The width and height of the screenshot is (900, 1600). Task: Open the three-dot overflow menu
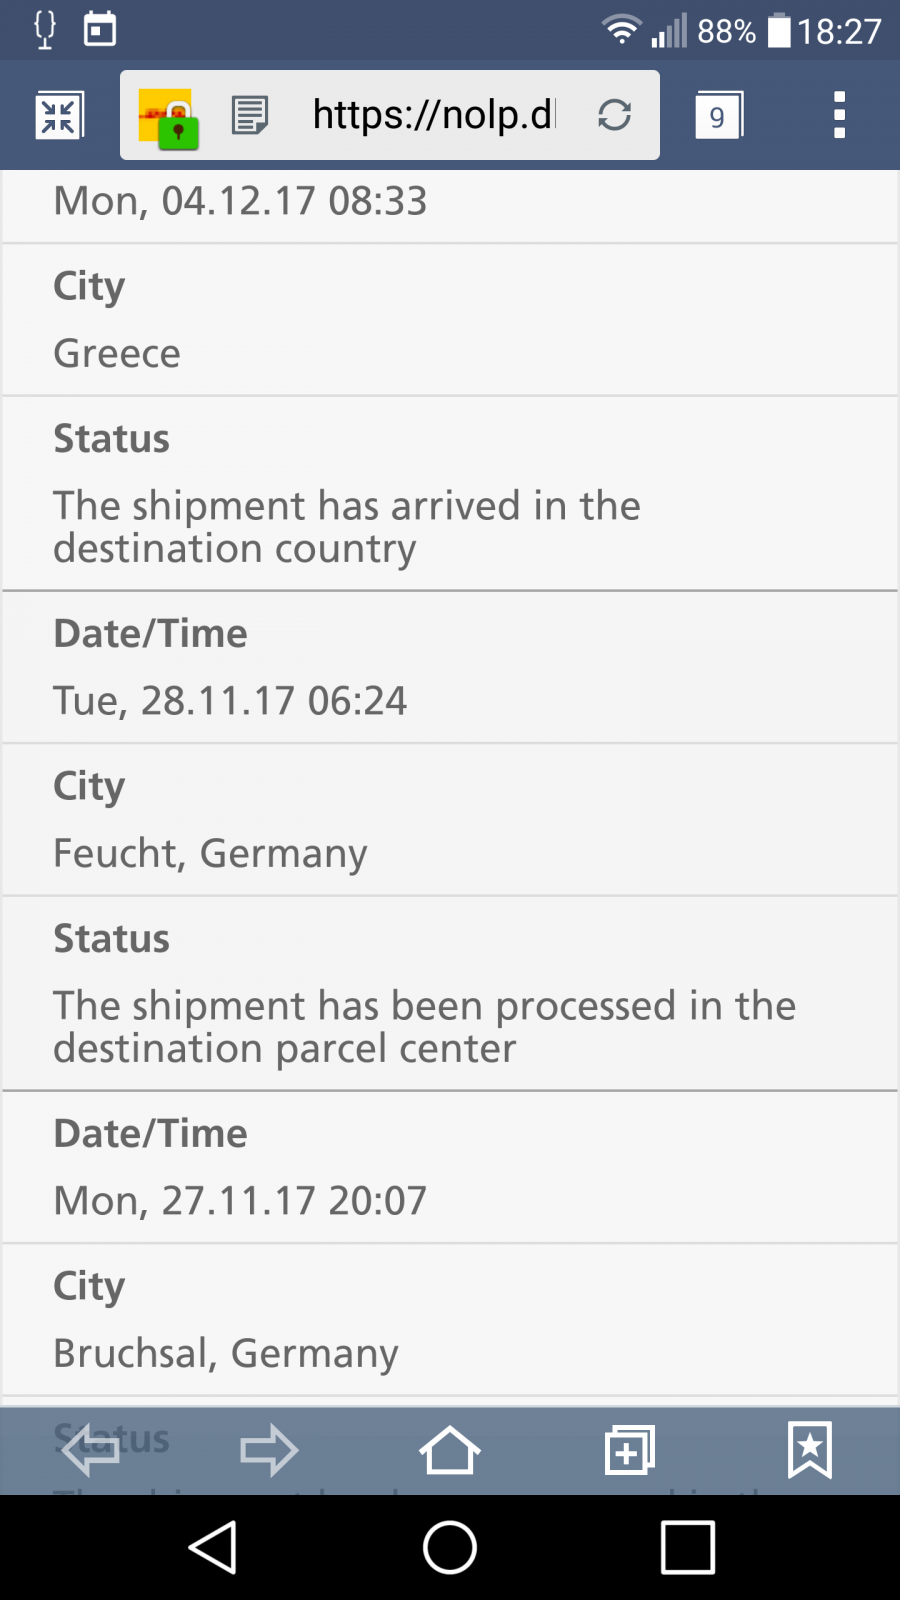point(839,115)
